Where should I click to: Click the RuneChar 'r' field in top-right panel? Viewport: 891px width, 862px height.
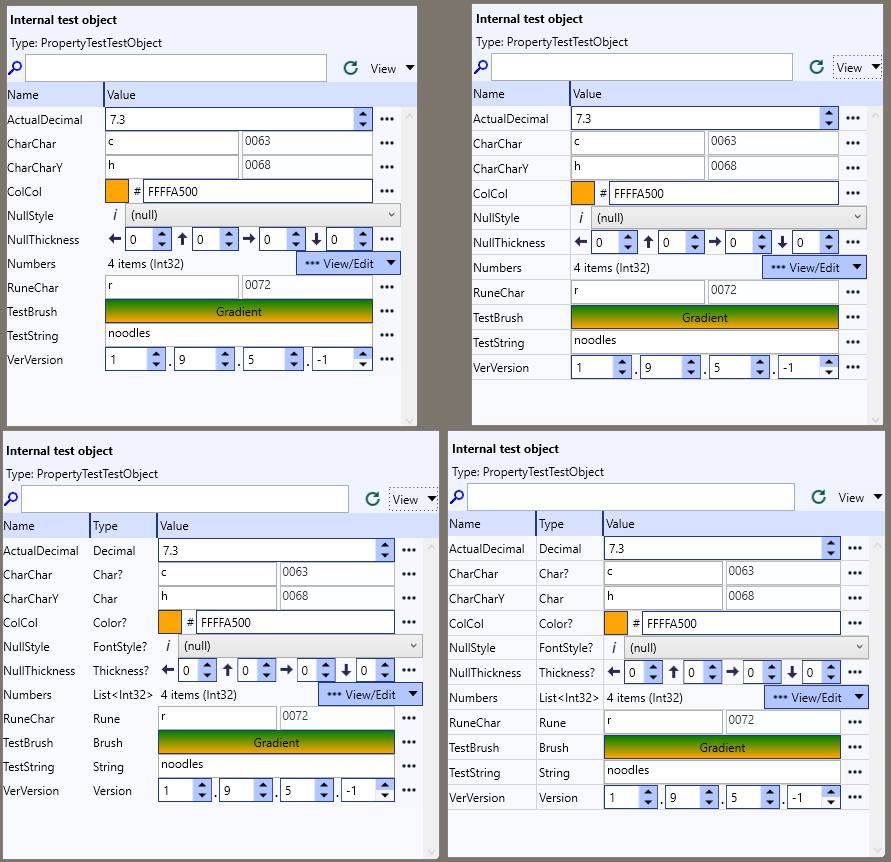click(638, 292)
